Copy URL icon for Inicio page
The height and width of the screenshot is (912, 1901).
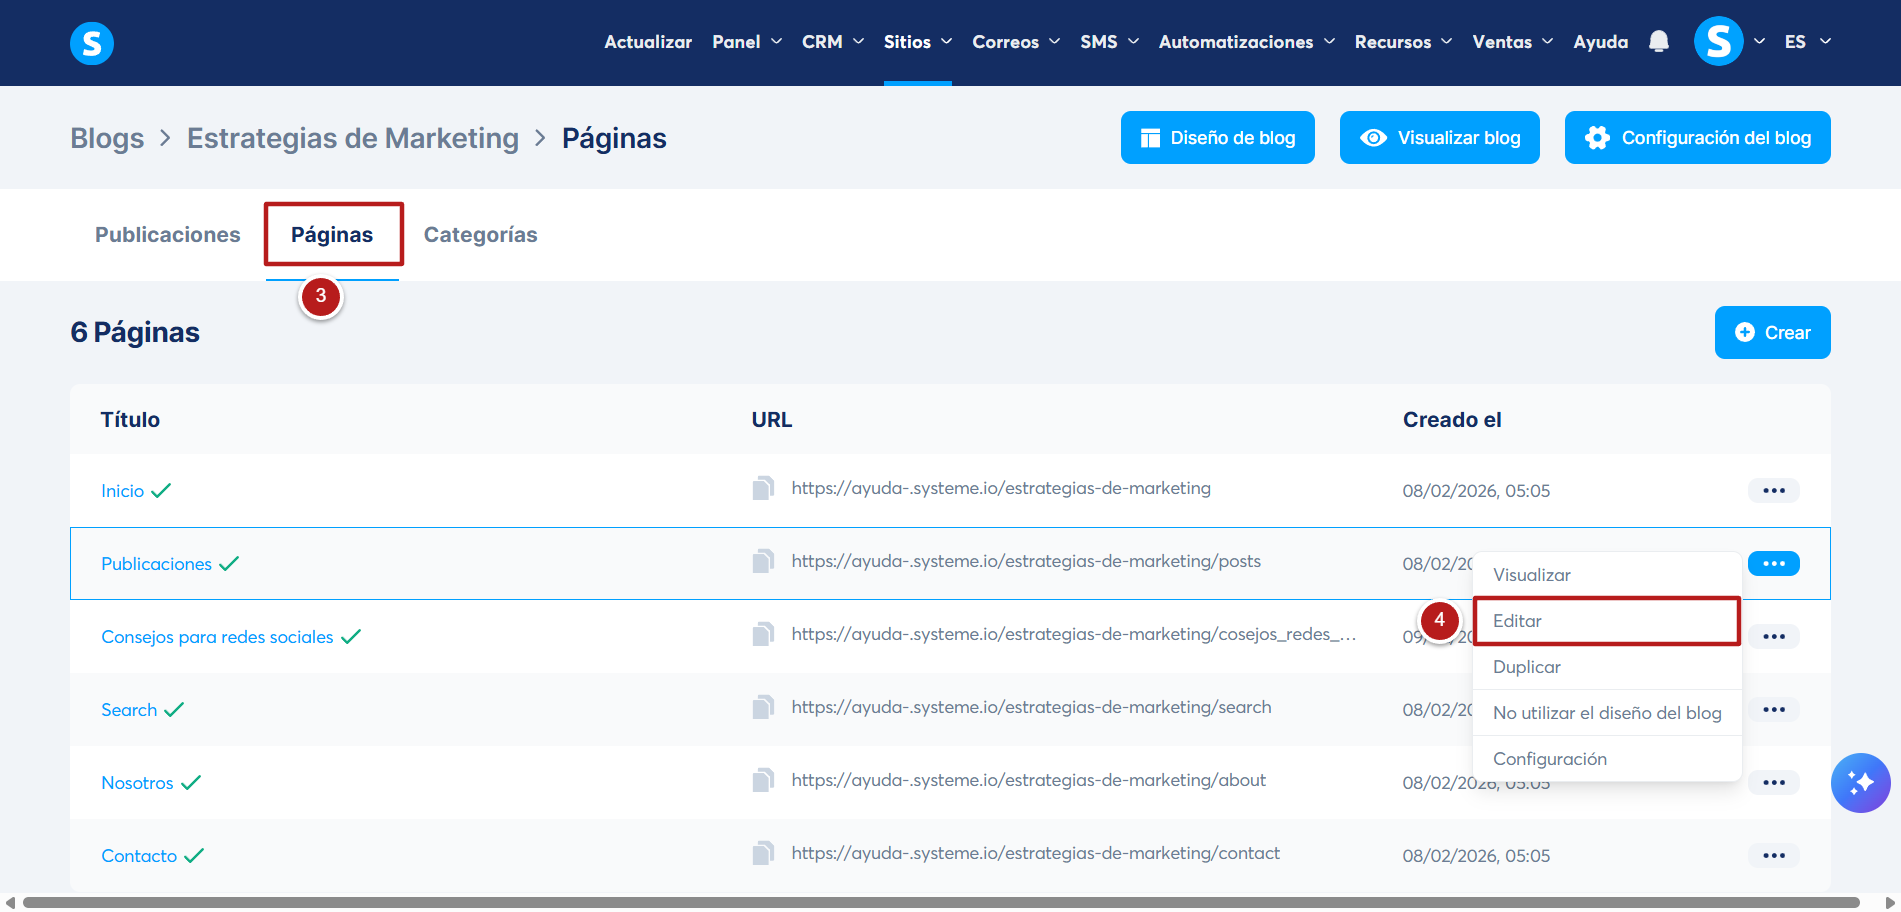pyautogui.click(x=763, y=488)
